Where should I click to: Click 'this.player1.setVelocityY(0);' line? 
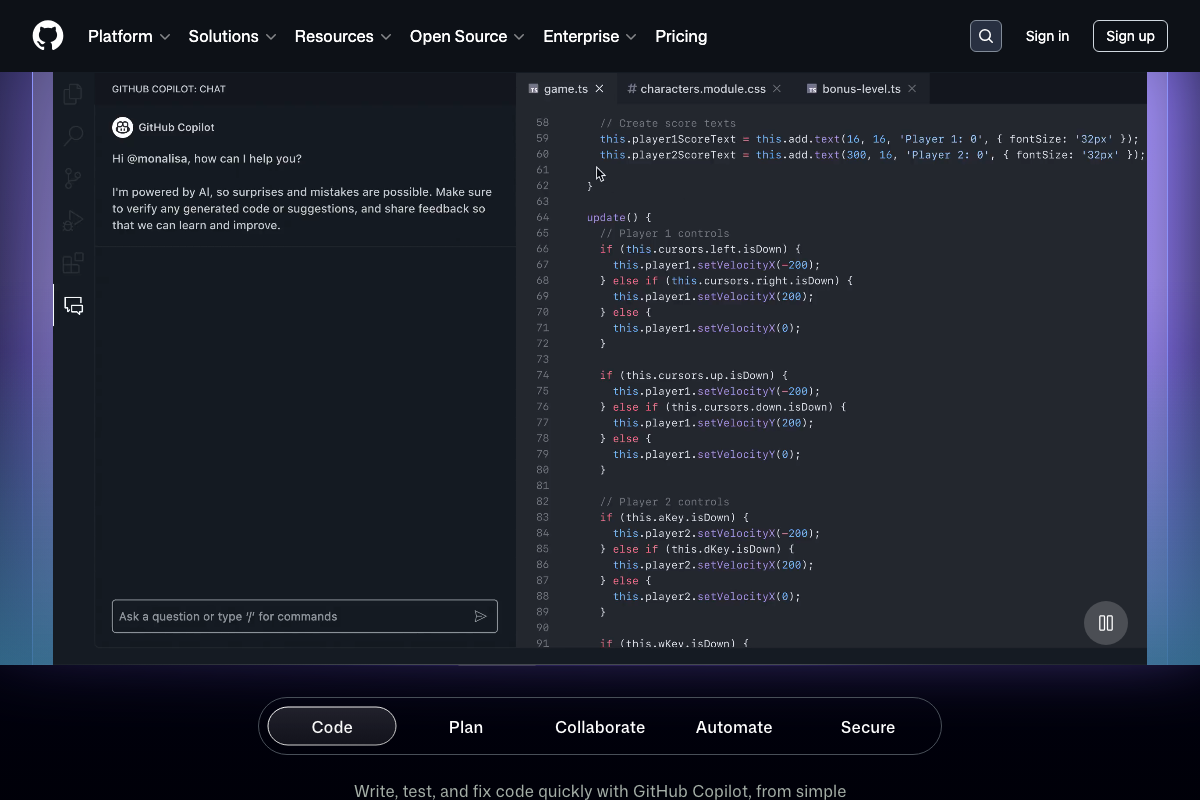tap(707, 455)
